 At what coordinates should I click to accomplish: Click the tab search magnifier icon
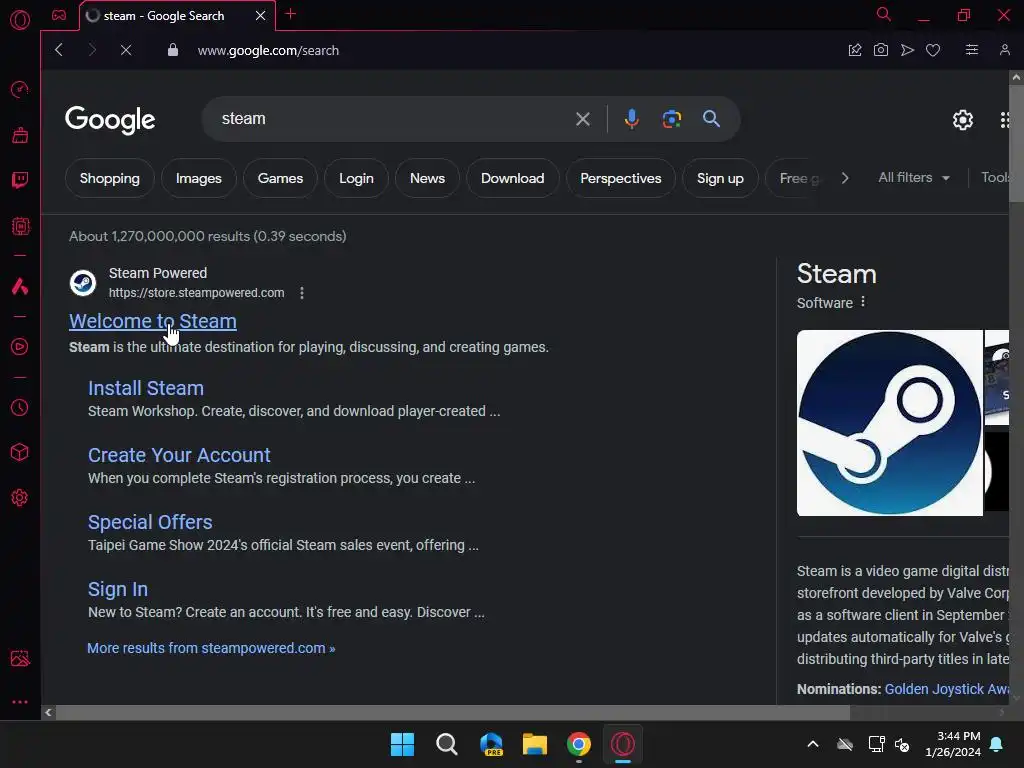[x=884, y=14]
